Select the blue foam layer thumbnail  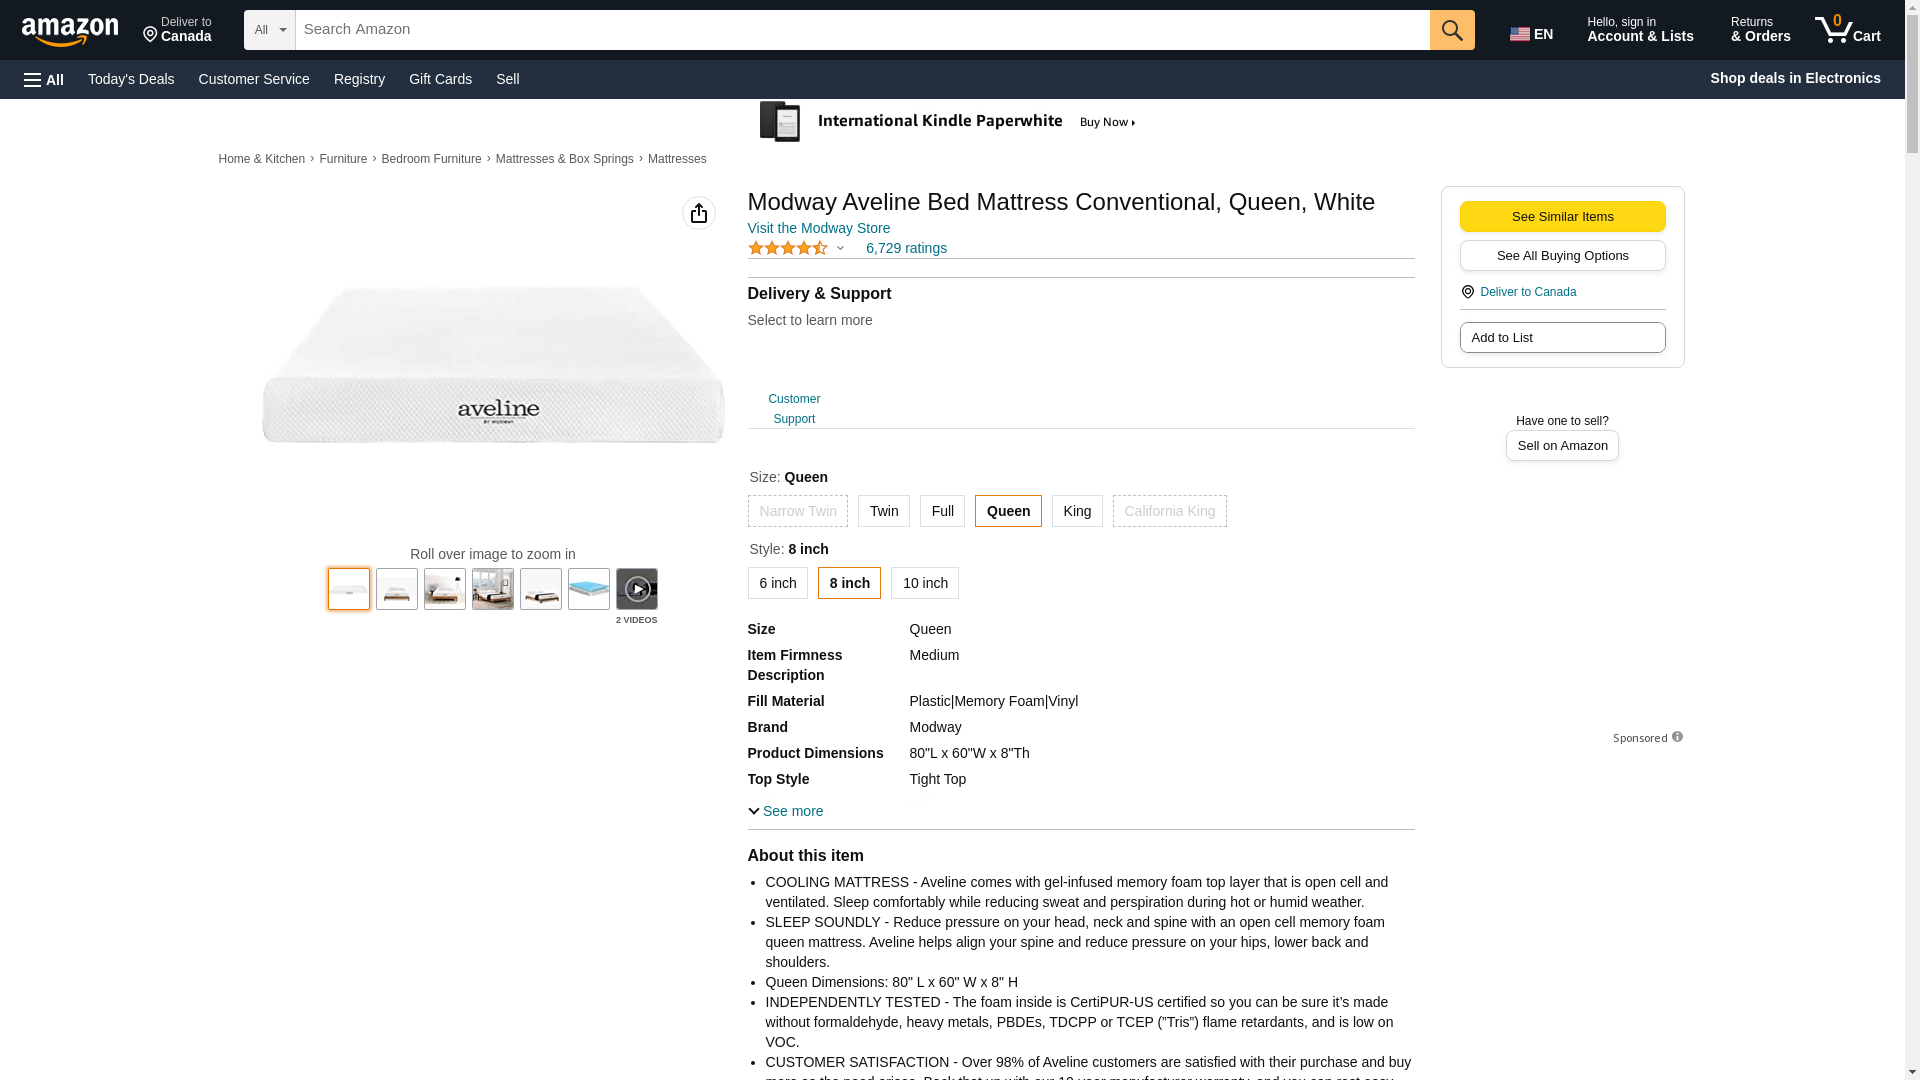[x=588, y=589]
